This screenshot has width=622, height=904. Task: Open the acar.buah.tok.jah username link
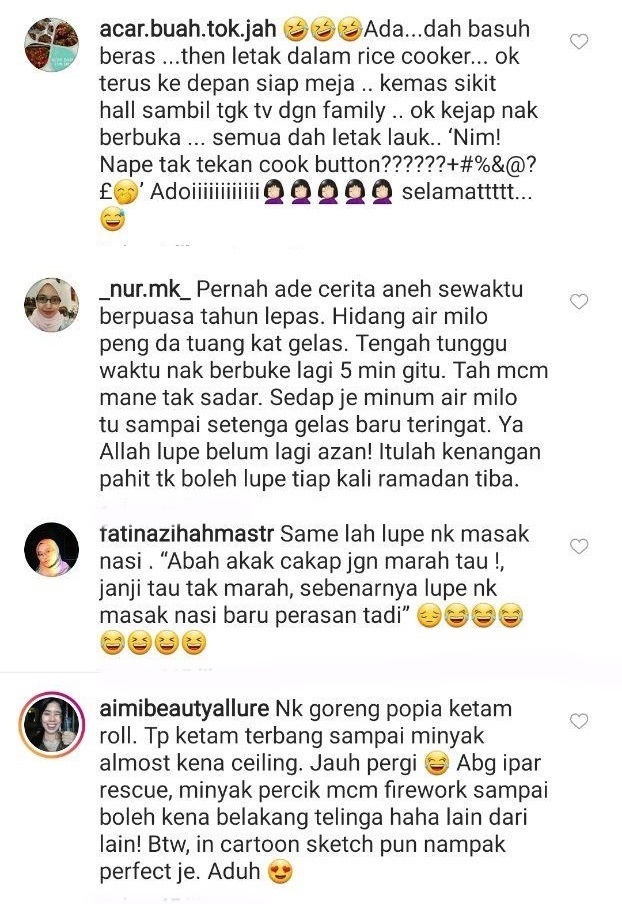click(x=187, y=29)
